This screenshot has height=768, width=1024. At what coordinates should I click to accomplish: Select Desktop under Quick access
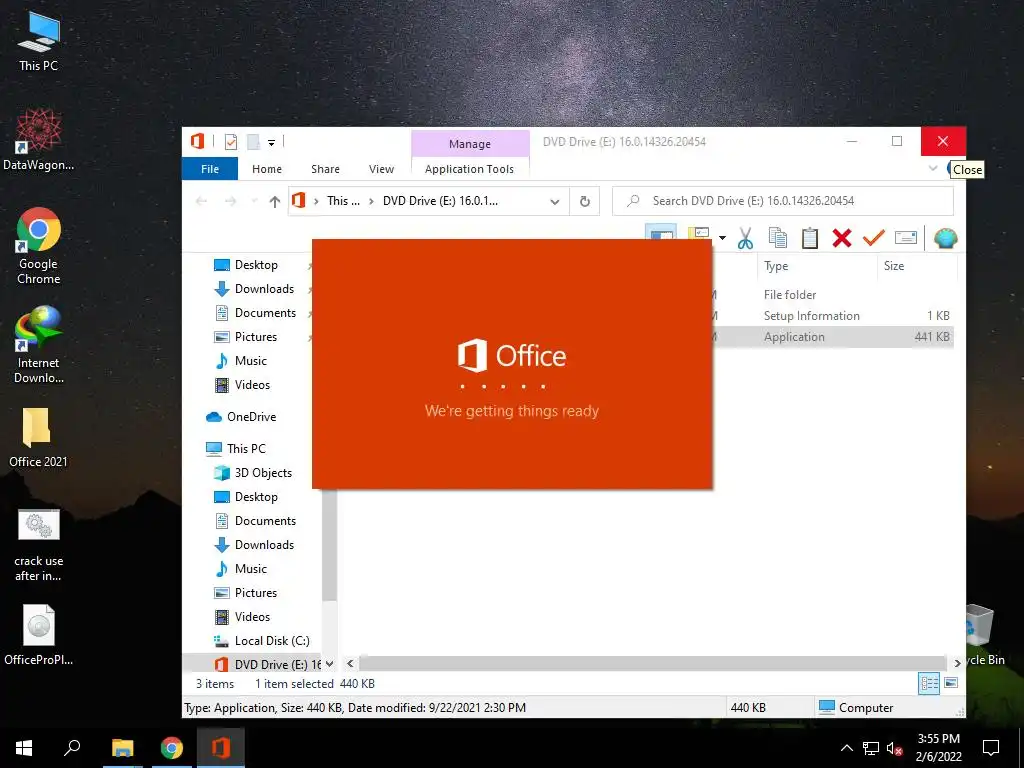[x=255, y=264]
